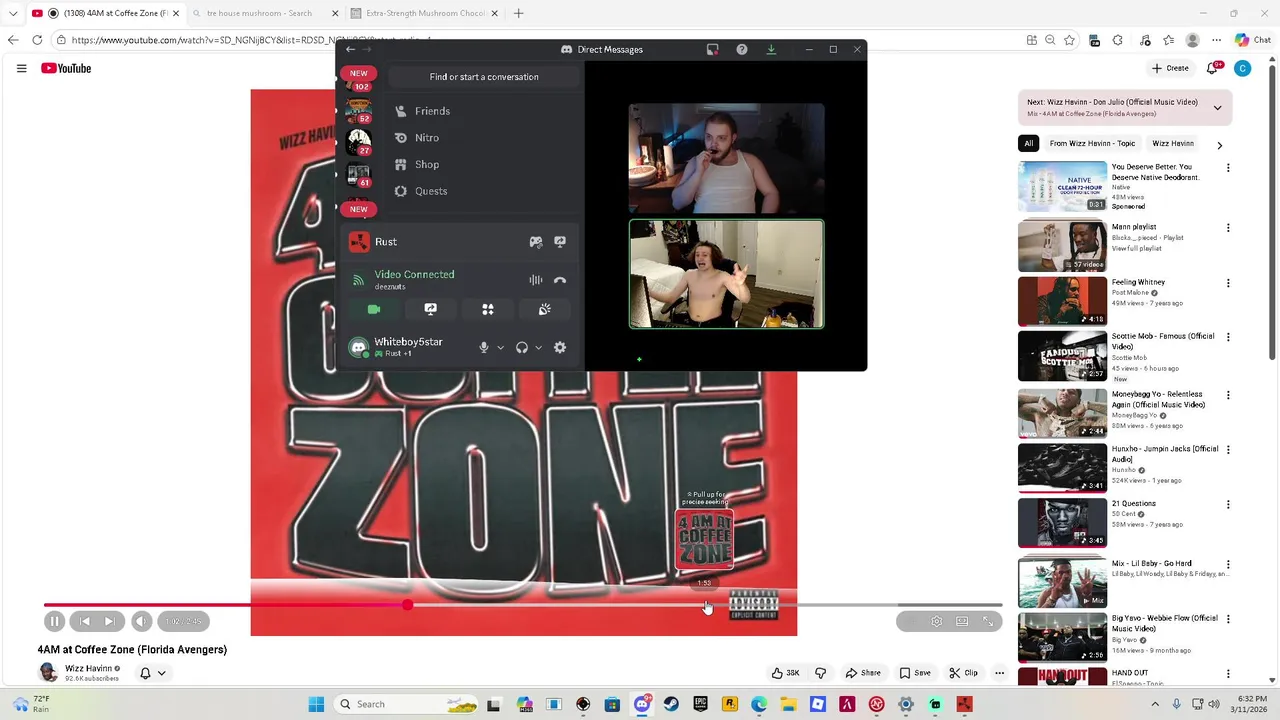This screenshot has width=1280, height=720.
Task: Toggle Discord camera video button
Action: click(374, 309)
